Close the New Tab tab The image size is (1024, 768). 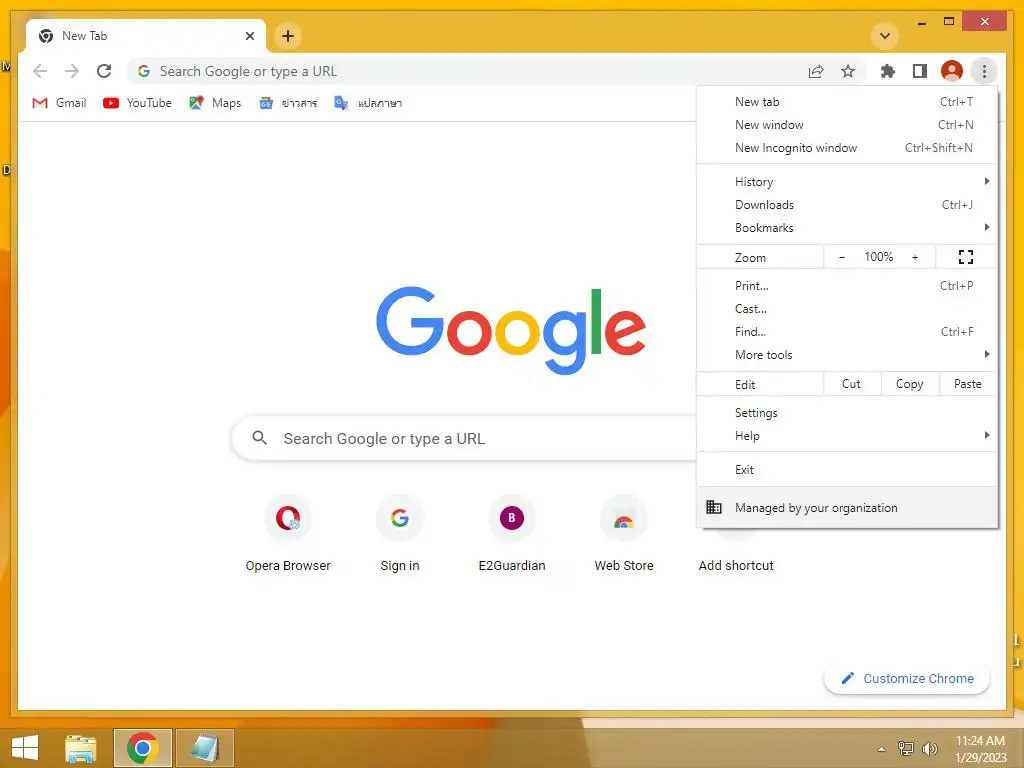tap(249, 36)
